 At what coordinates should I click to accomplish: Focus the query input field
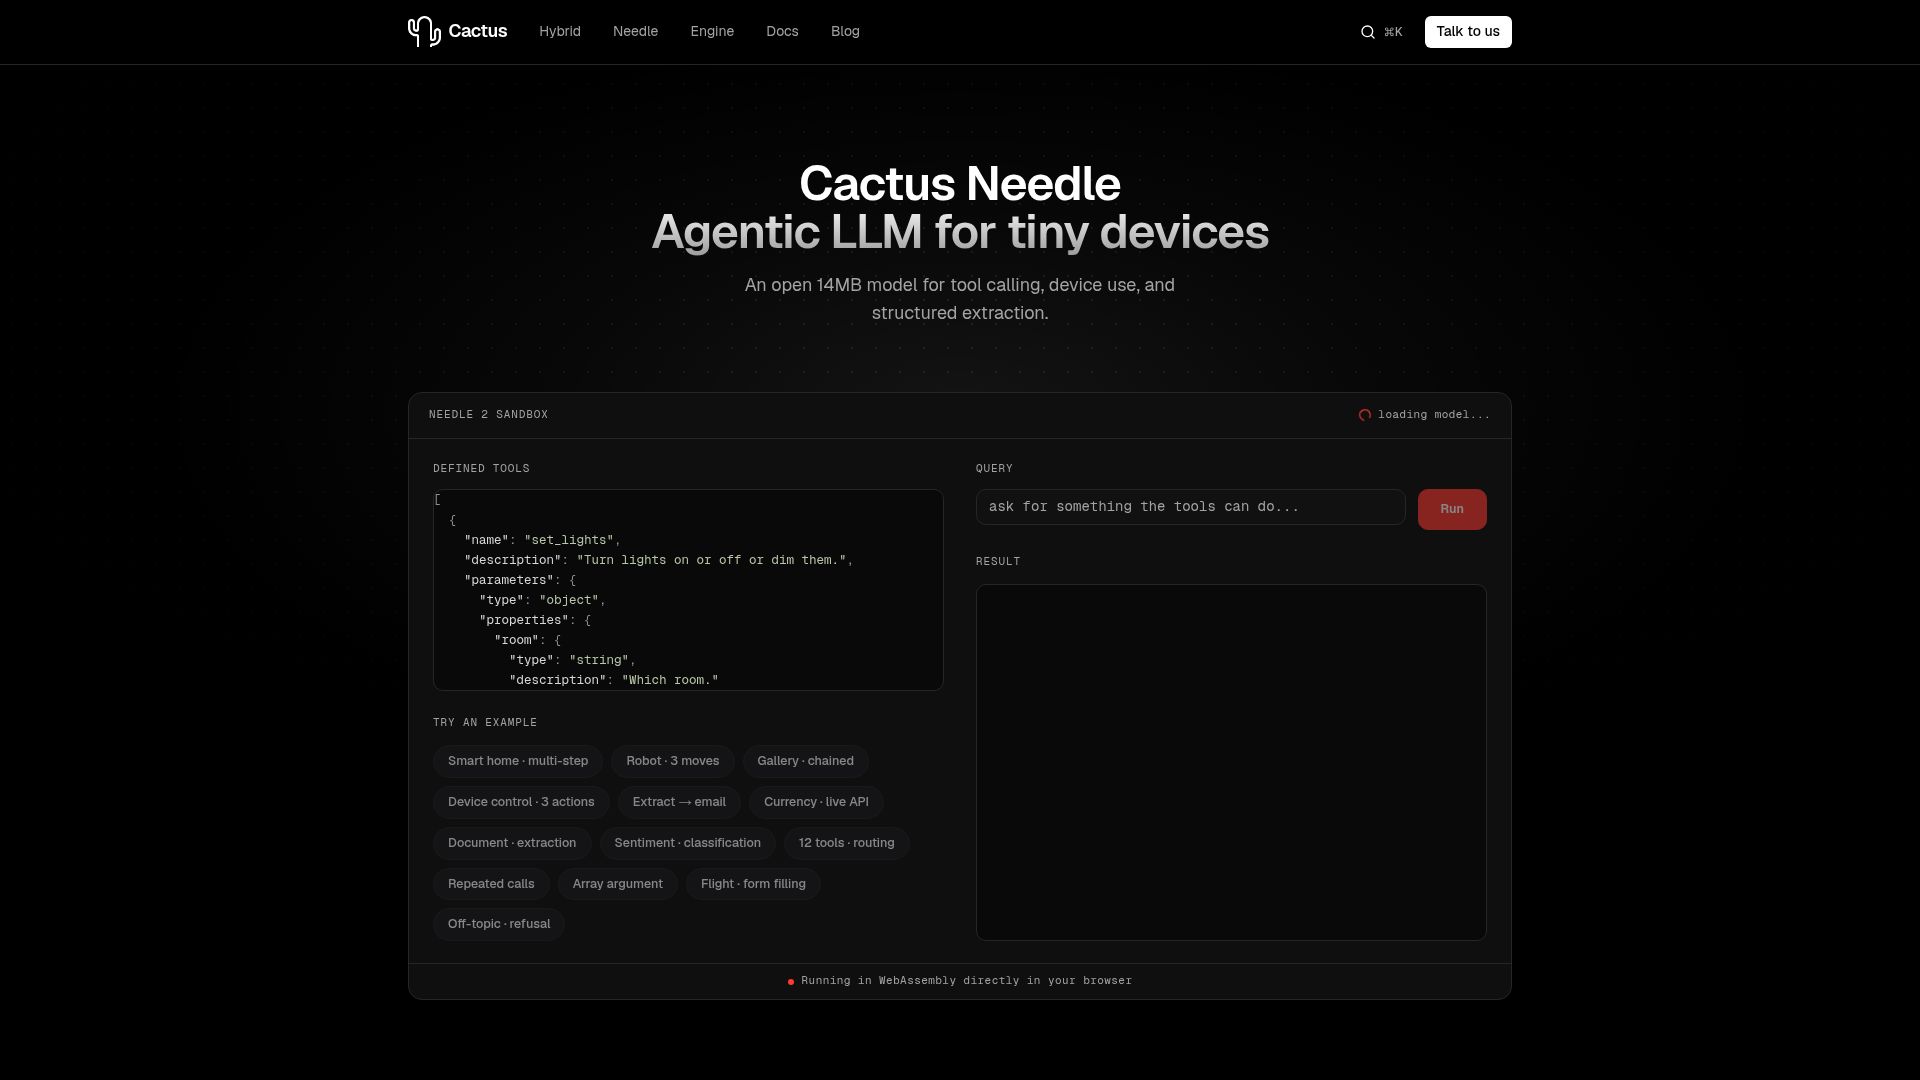pyautogui.click(x=1190, y=507)
